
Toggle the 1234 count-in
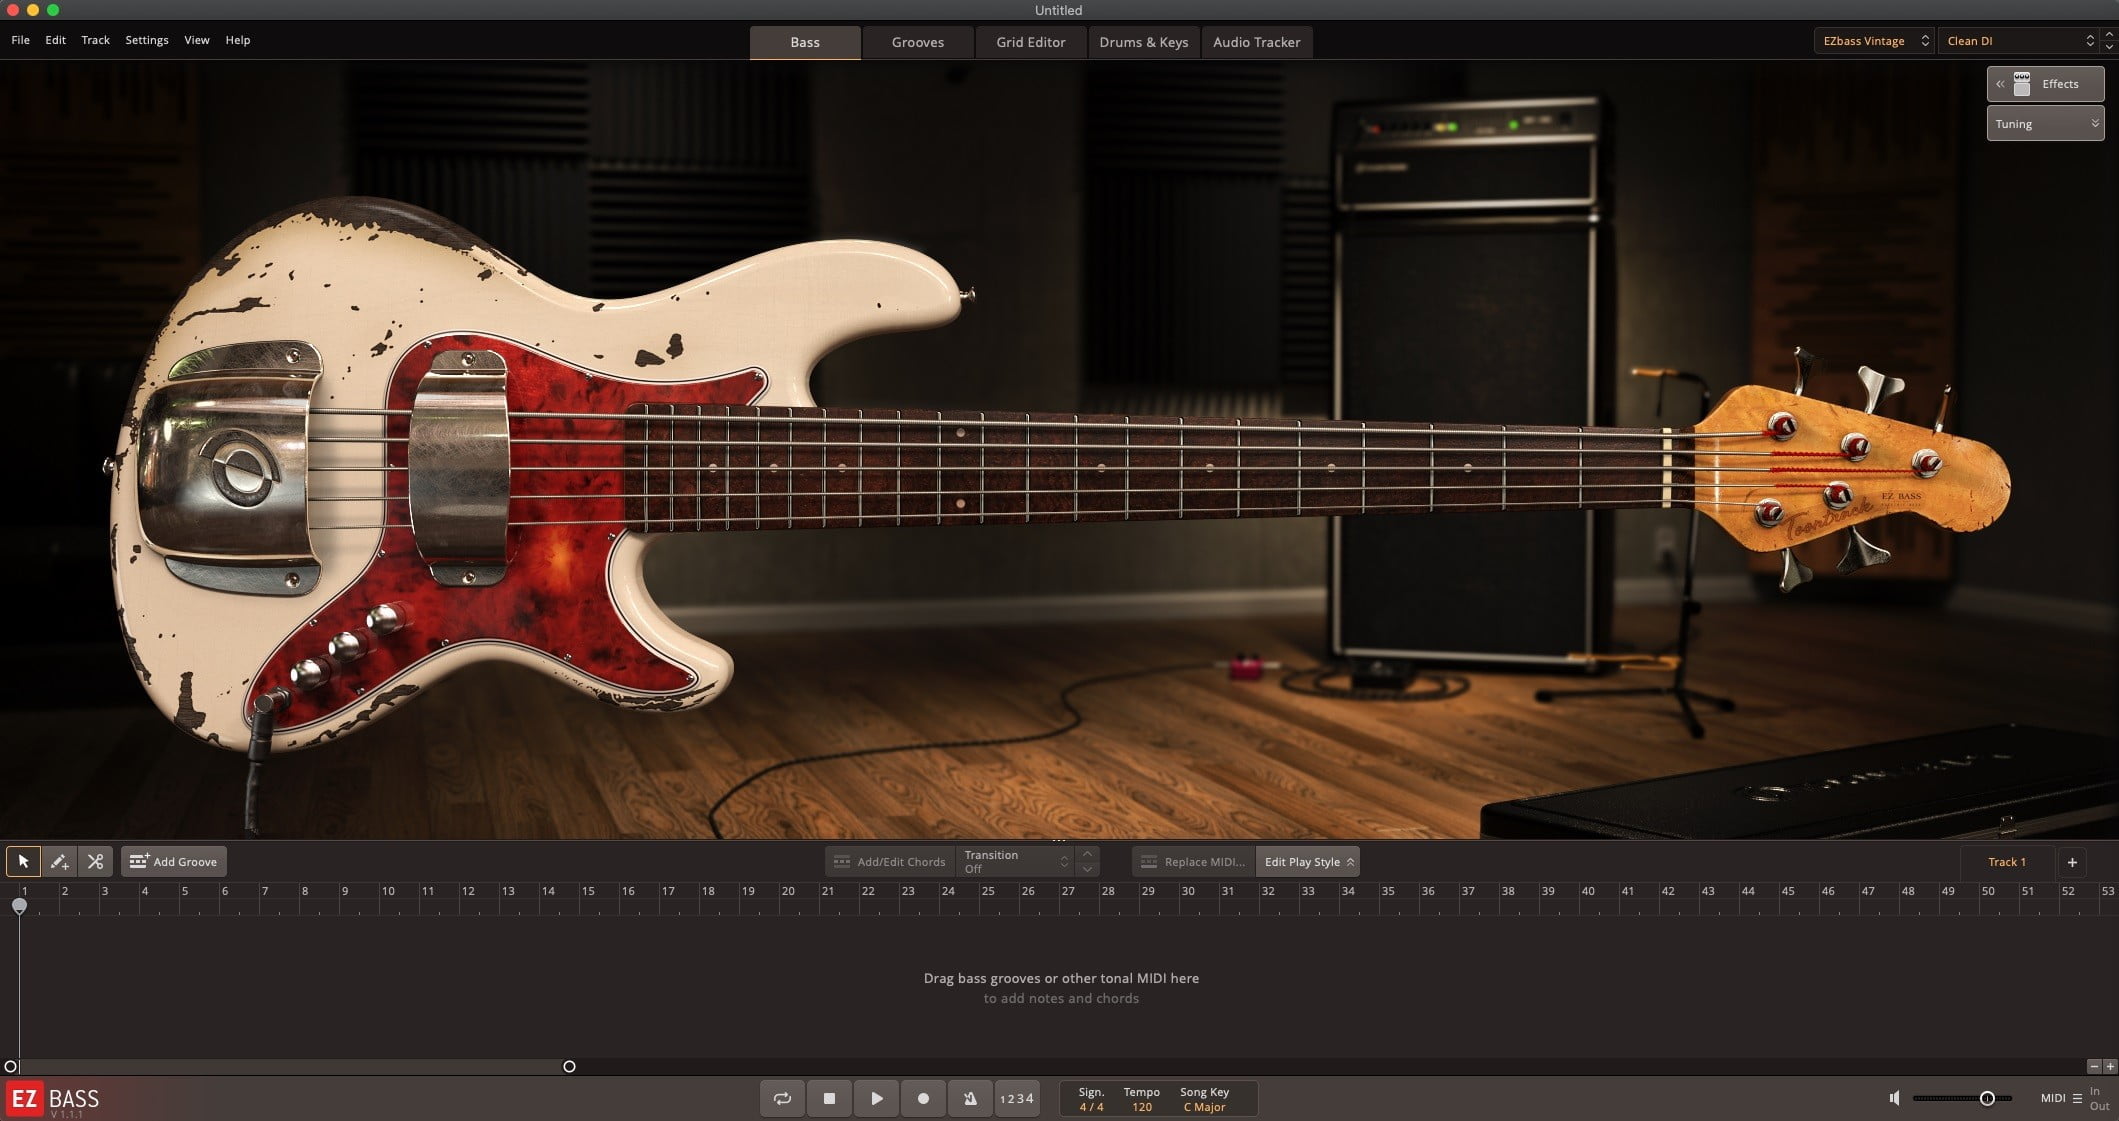[x=1017, y=1098]
